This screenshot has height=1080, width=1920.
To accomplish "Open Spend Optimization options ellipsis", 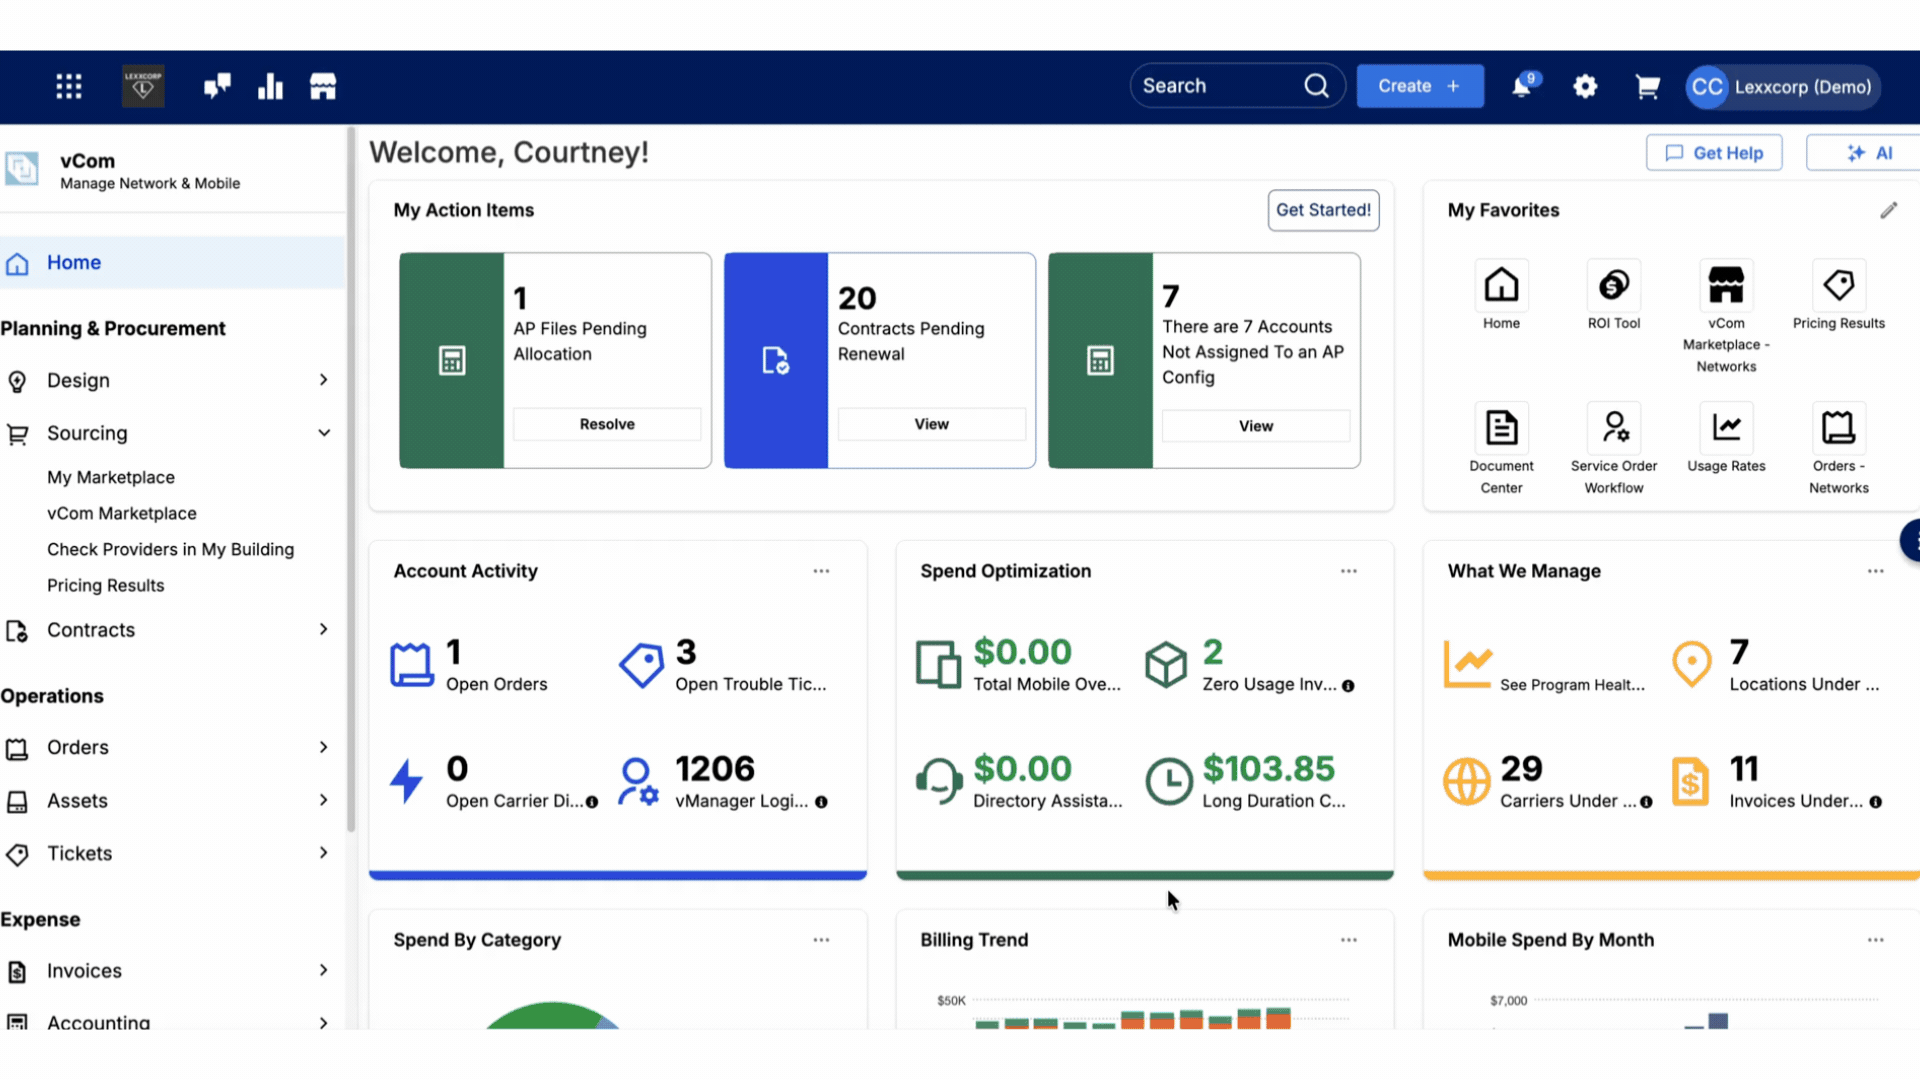I will point(1349,571).
